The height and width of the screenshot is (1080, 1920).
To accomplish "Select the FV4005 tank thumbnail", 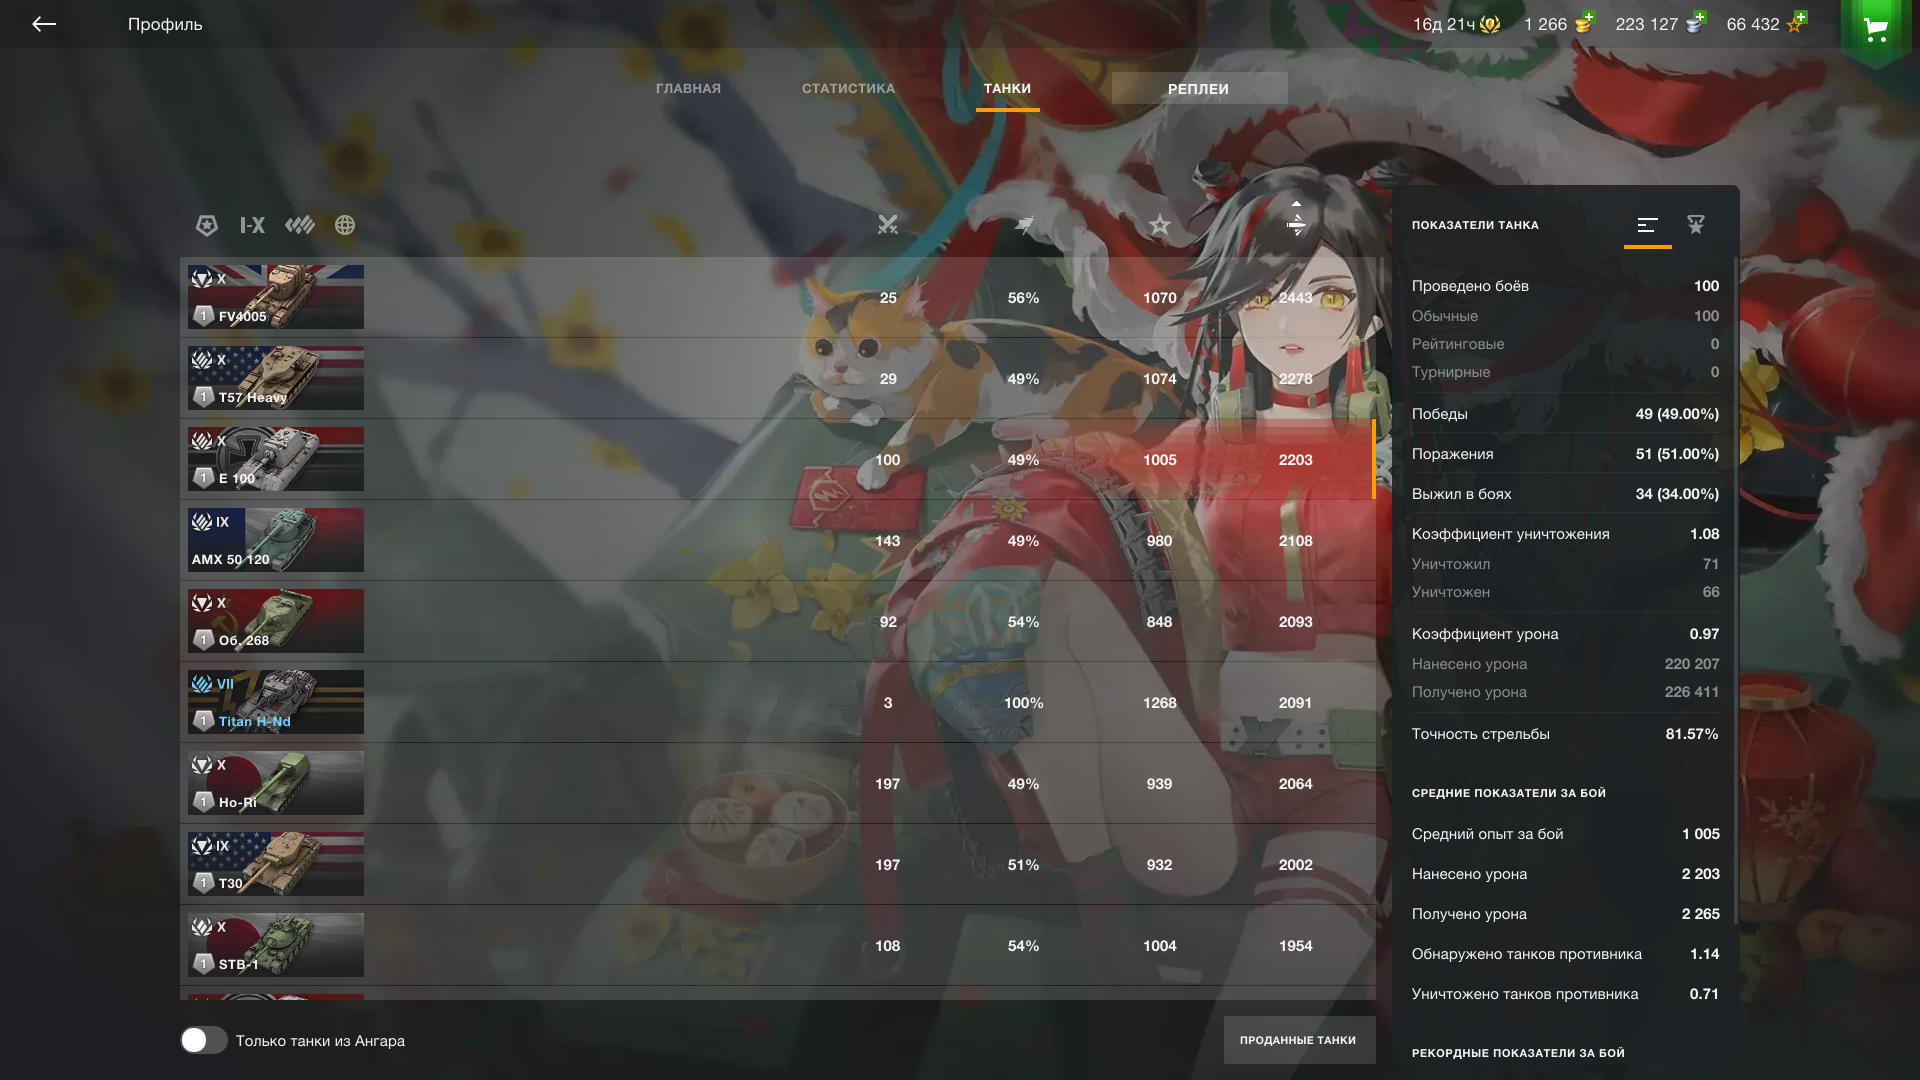I will (276, 297).
